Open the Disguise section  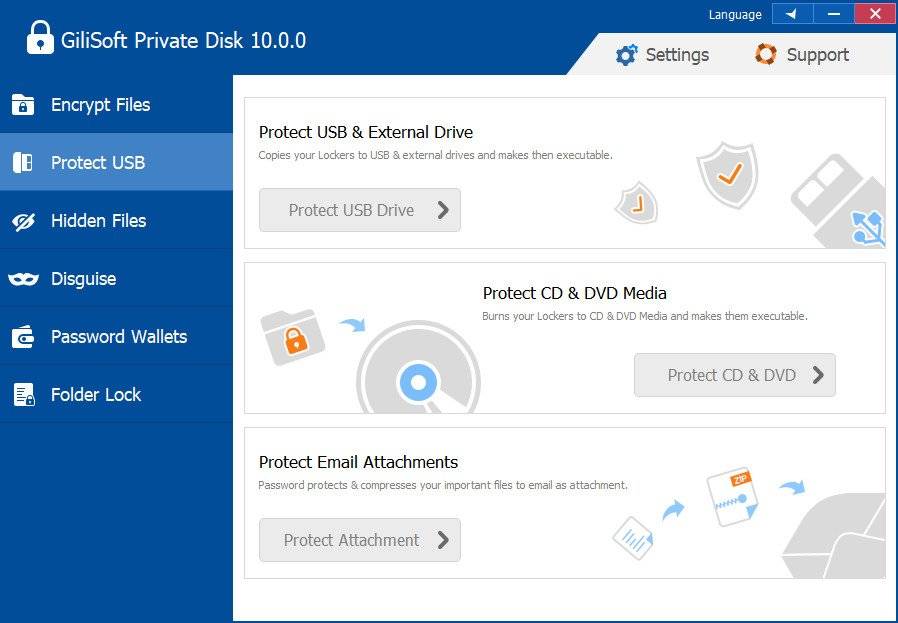click(116, 279)
